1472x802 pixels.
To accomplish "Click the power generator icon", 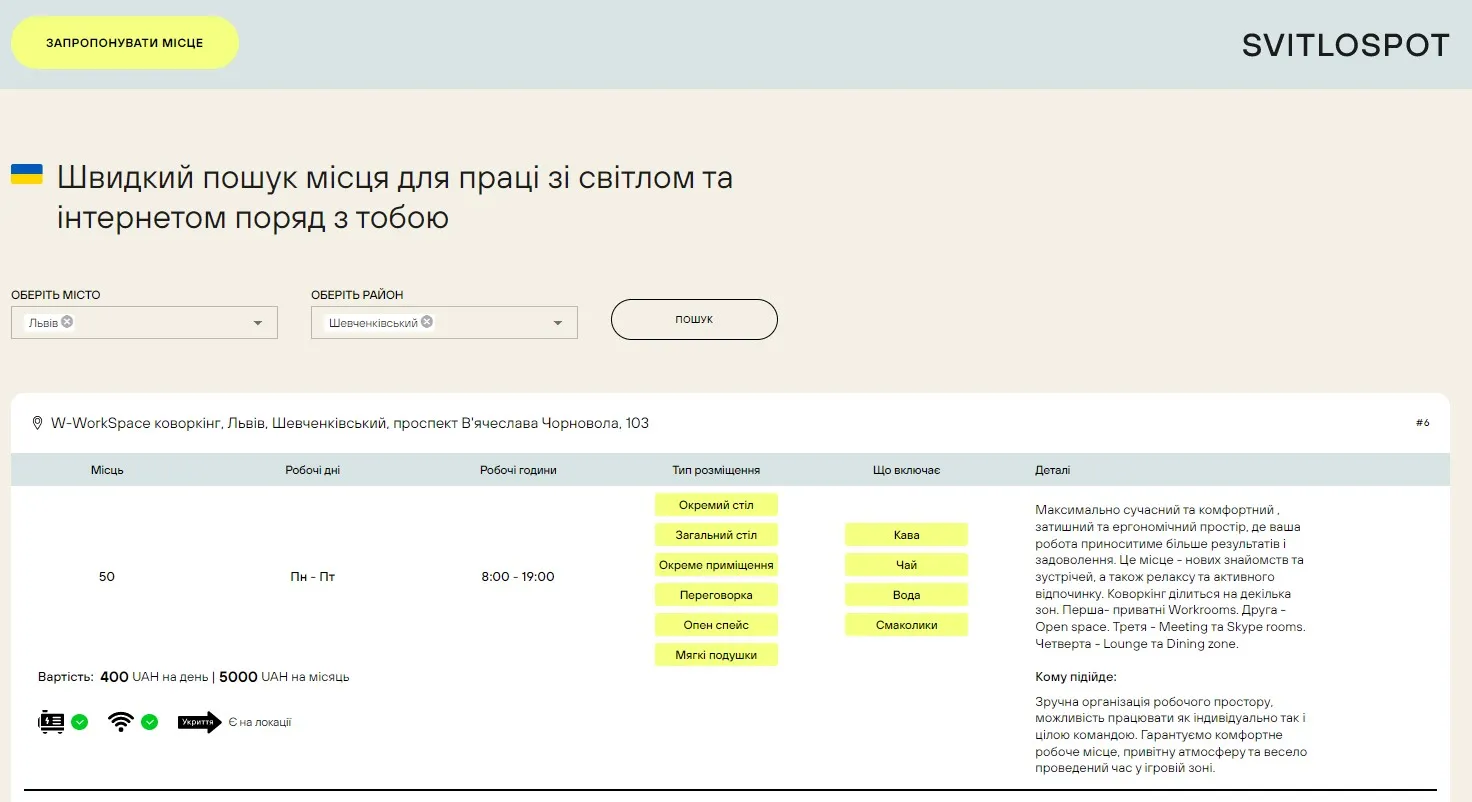I will click(x=52, y=721).
